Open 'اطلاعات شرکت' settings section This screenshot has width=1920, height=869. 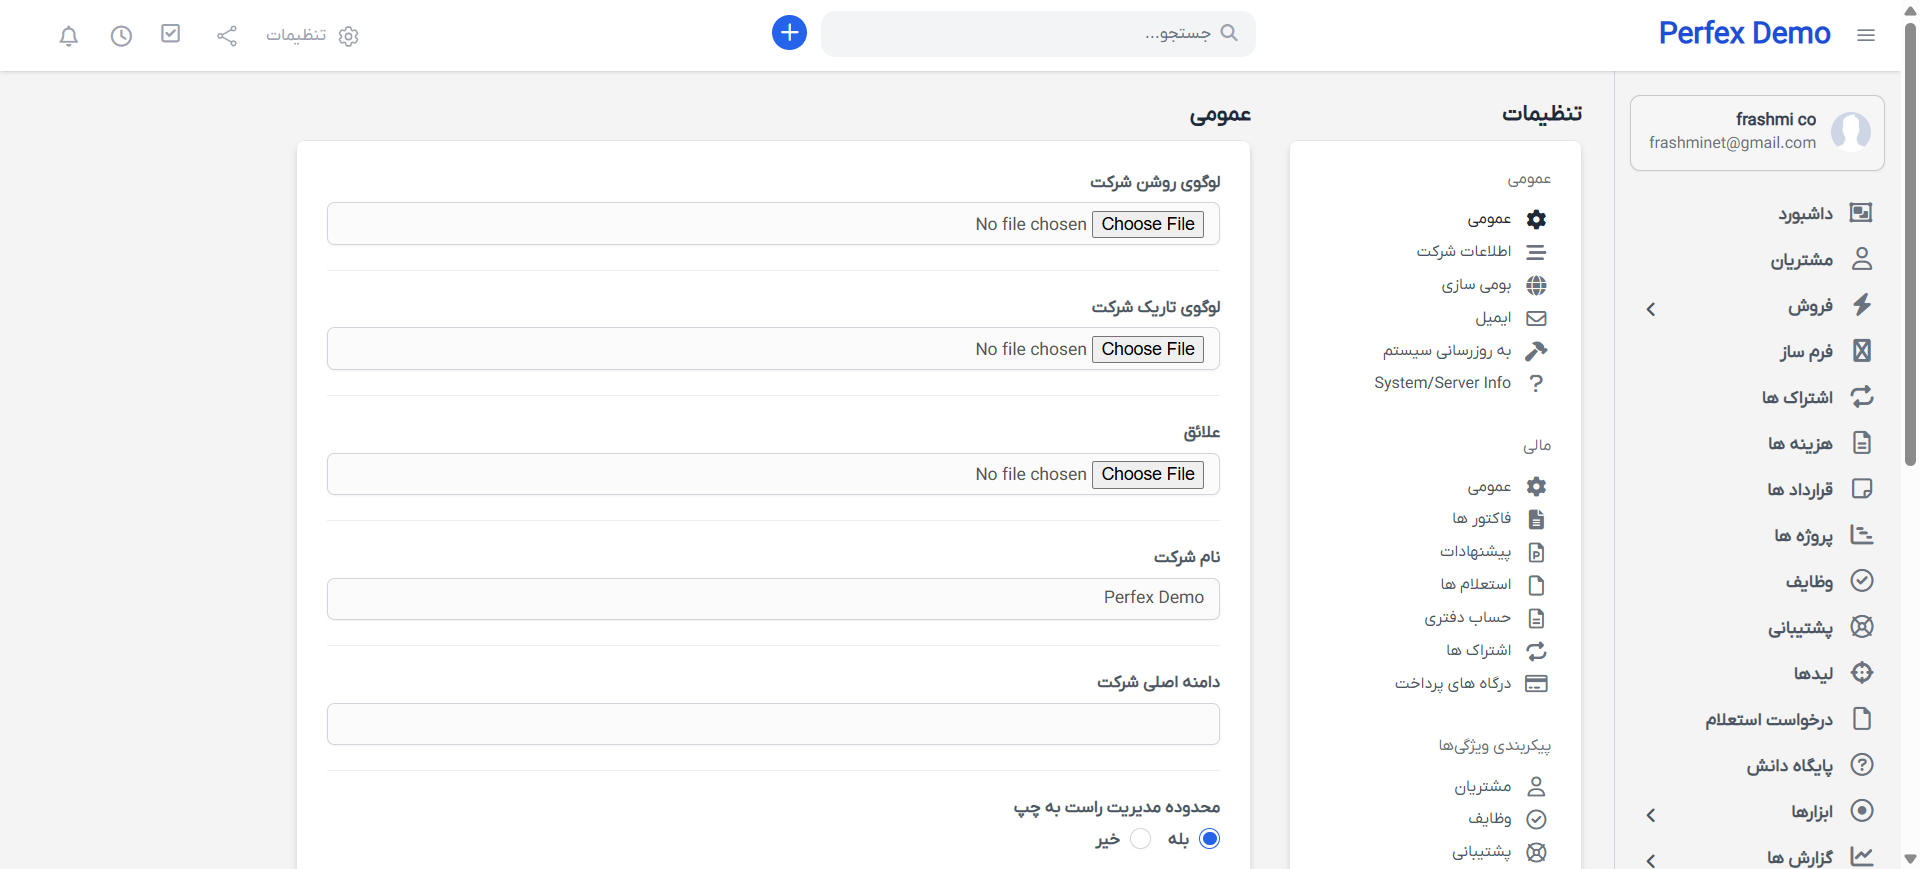pyautogui.click(x=1463, y=251)
